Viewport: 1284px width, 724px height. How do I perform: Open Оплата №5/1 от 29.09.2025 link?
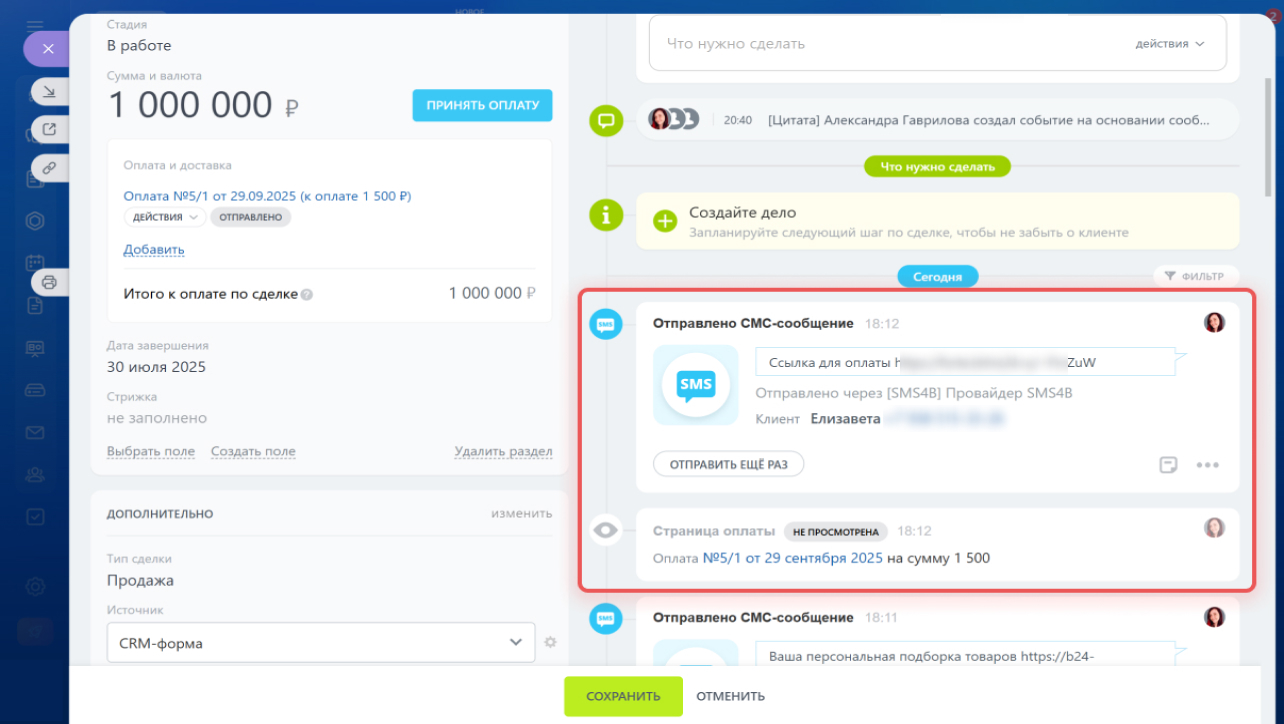pyautogui.click(x=267, y=196)
